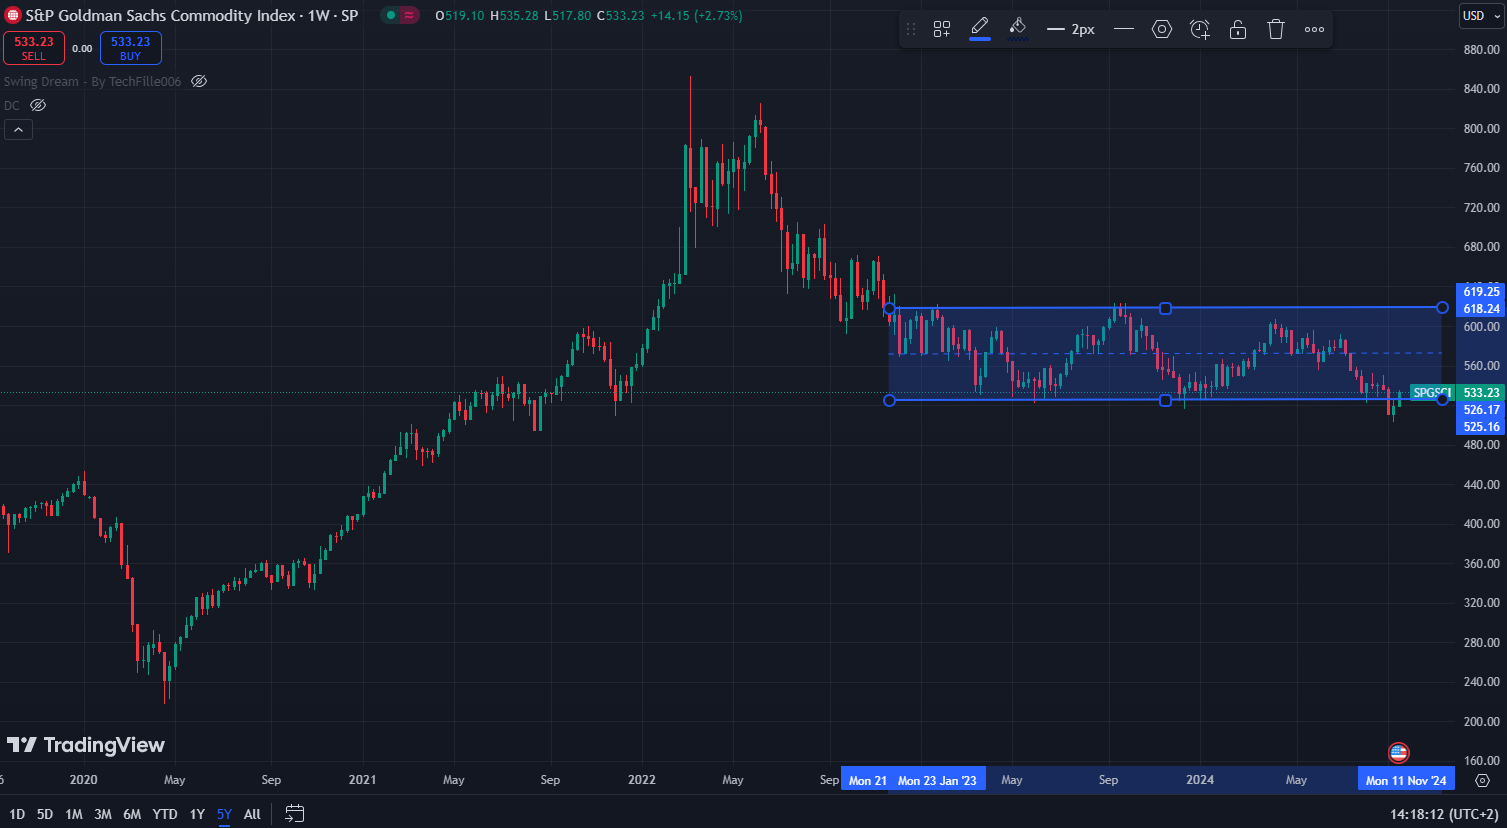1507x828 pixels.
Task: Open drawing templates from floating toolbar
Action: pyautogui.click(x=942, y=29)
